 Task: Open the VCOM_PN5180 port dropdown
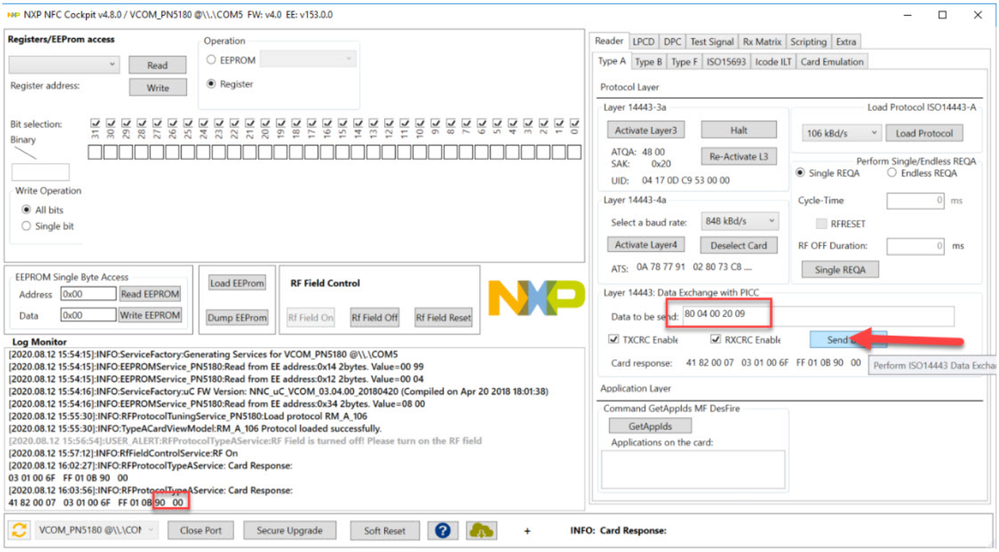[96, 530]
